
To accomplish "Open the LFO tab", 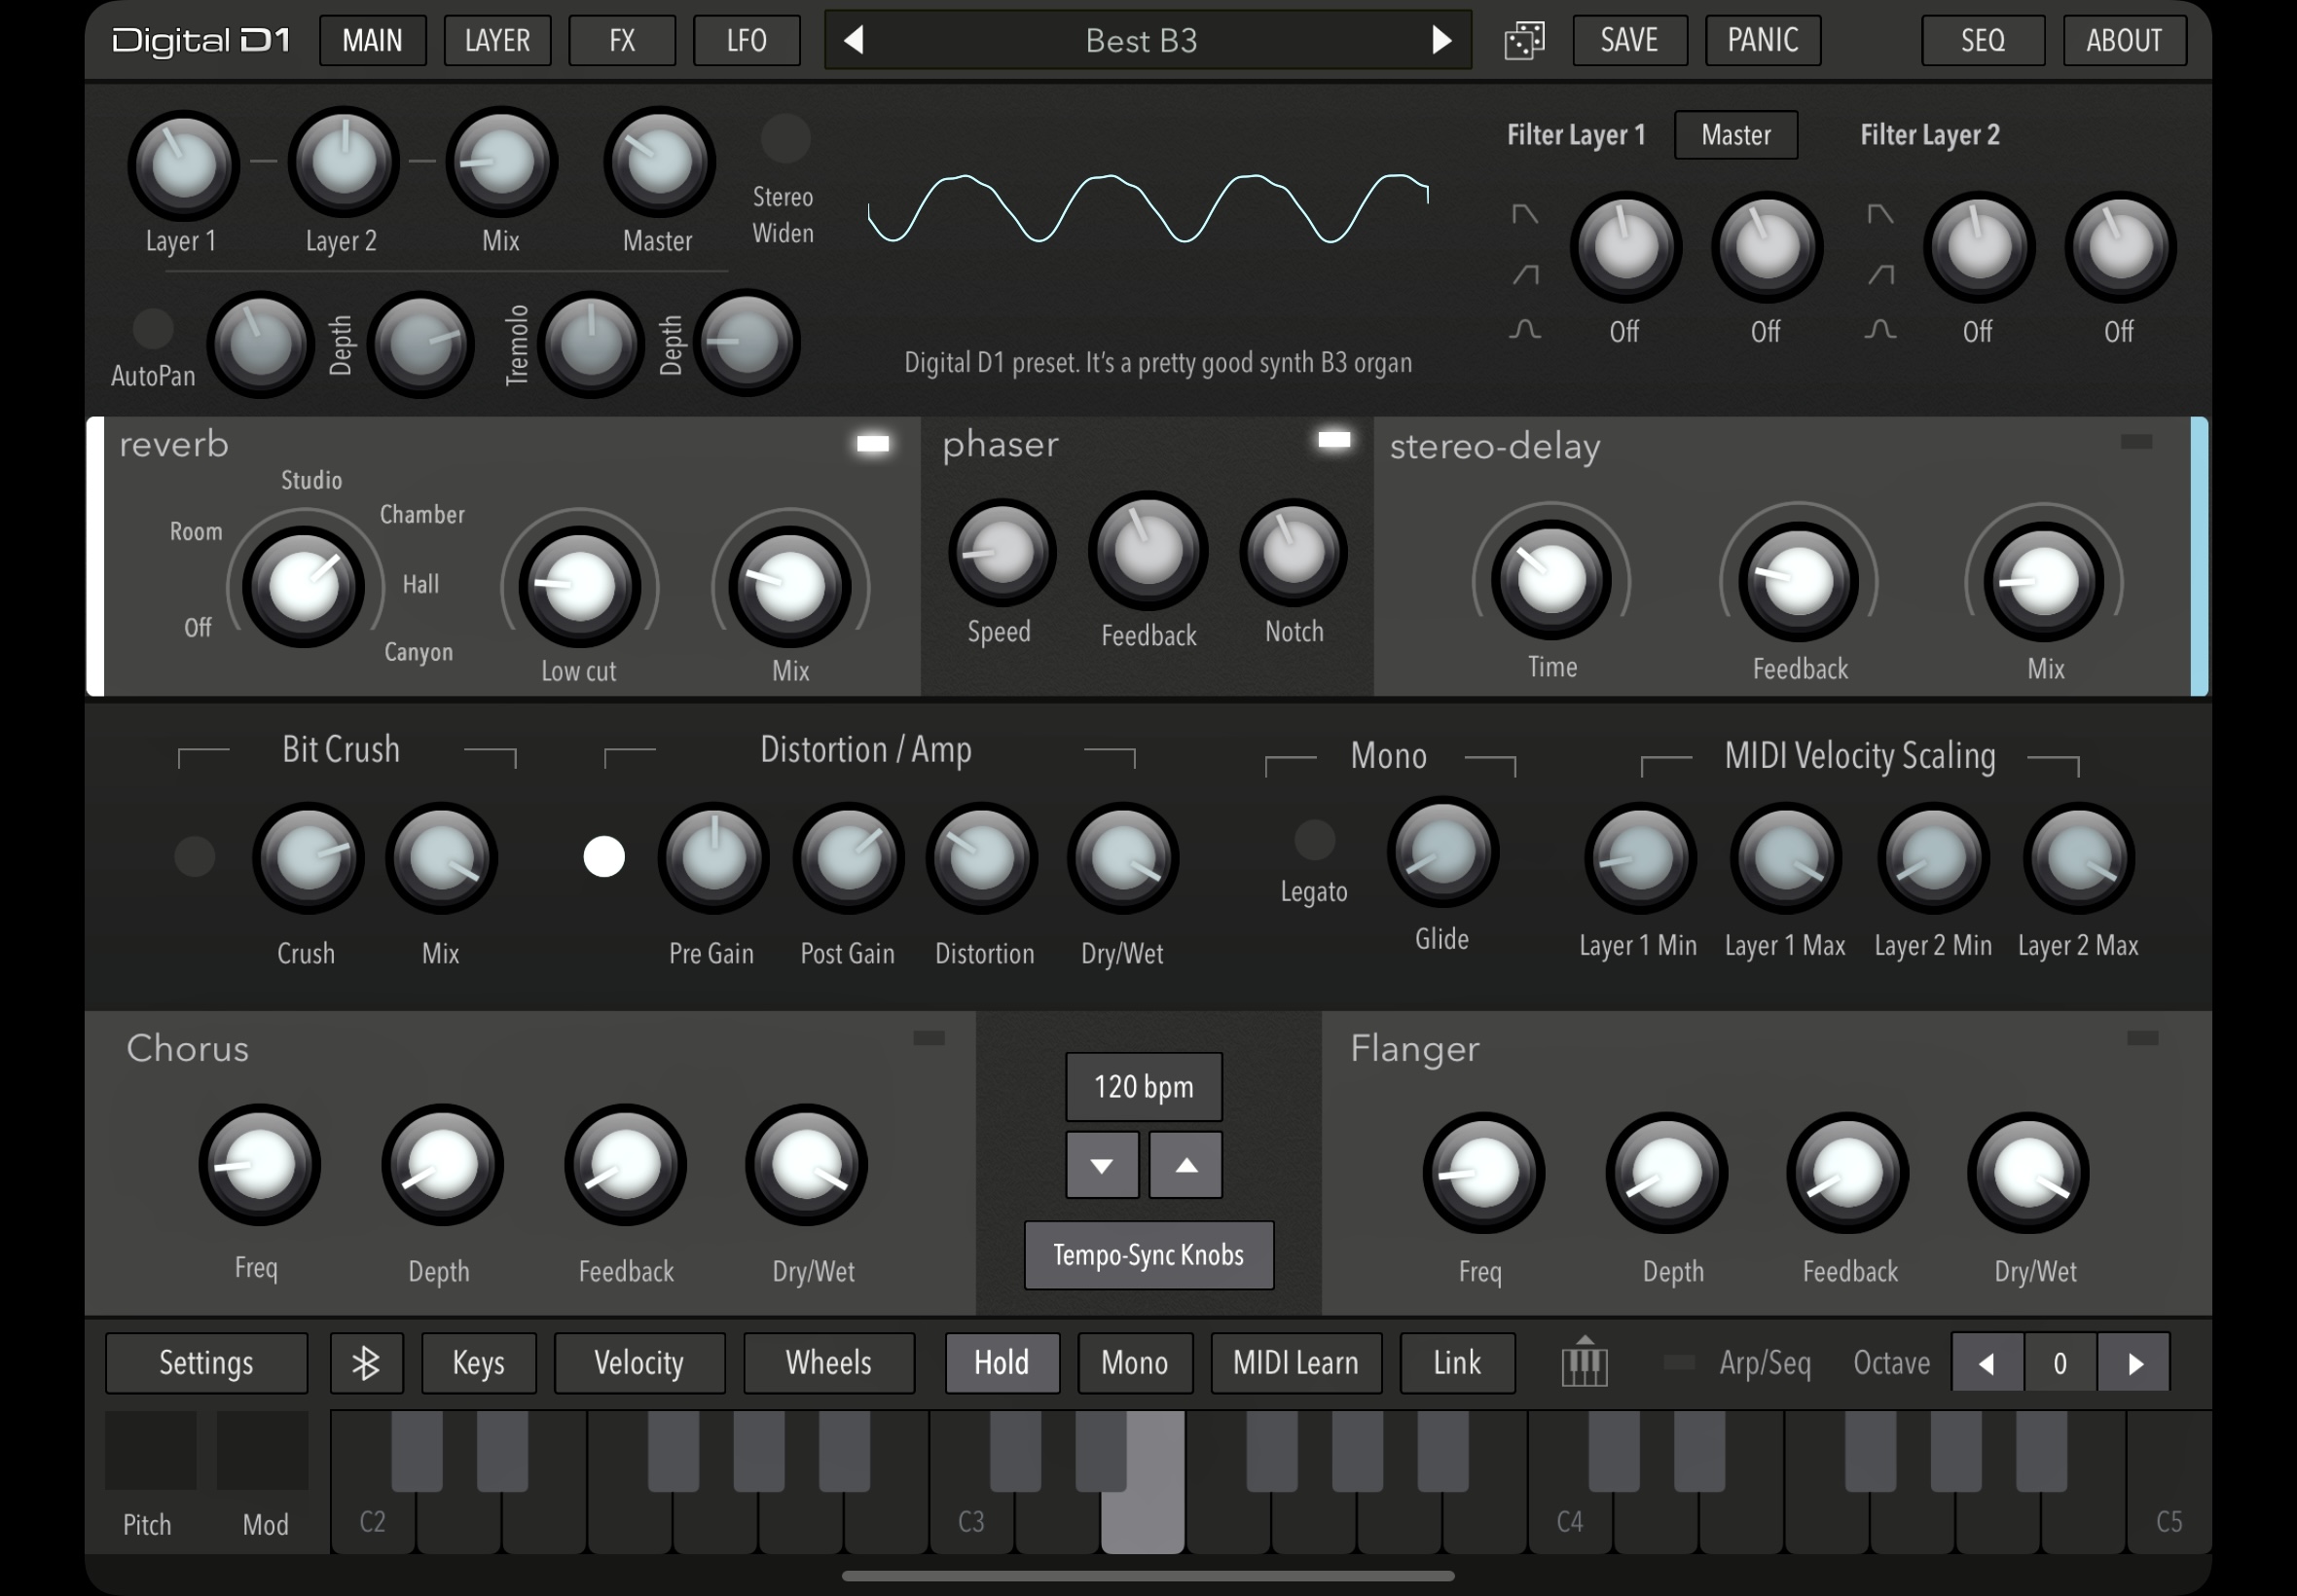I will point(746,40).
